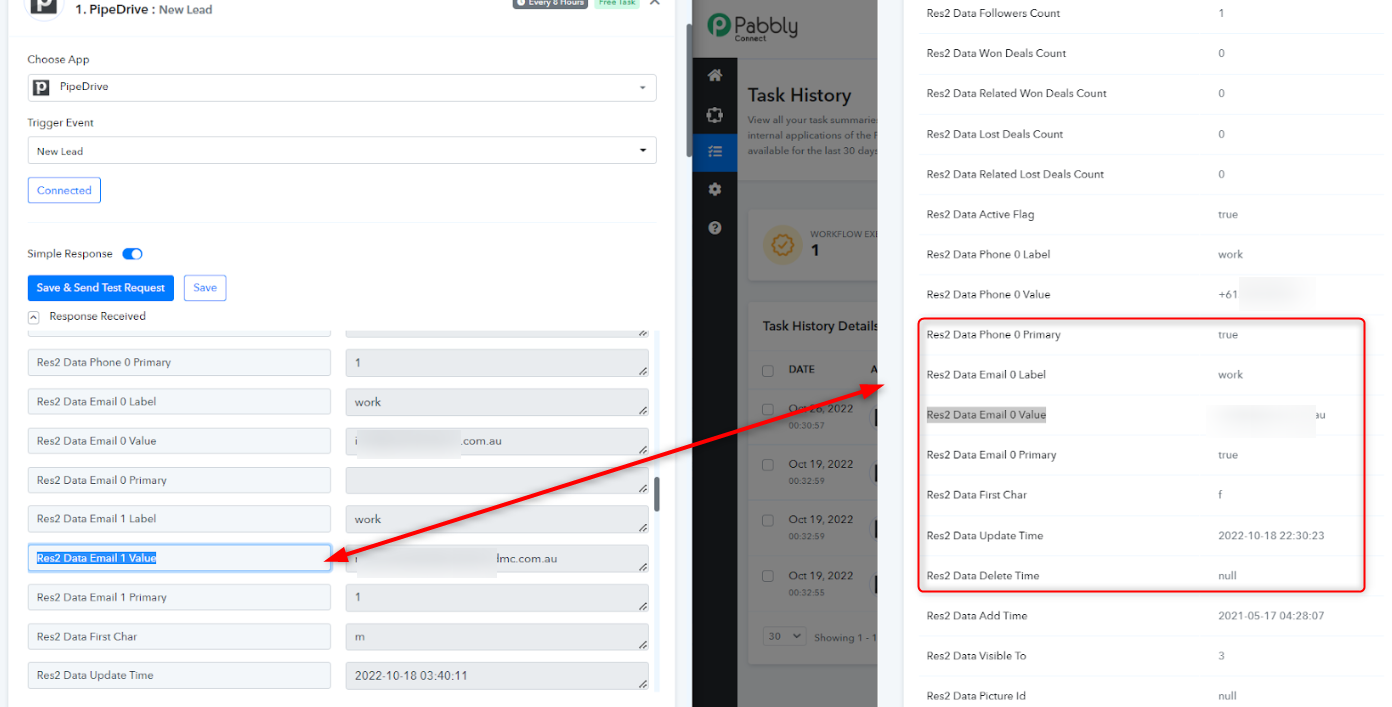Check the Oct 26, 2022 task row

(x=768, y=409)
